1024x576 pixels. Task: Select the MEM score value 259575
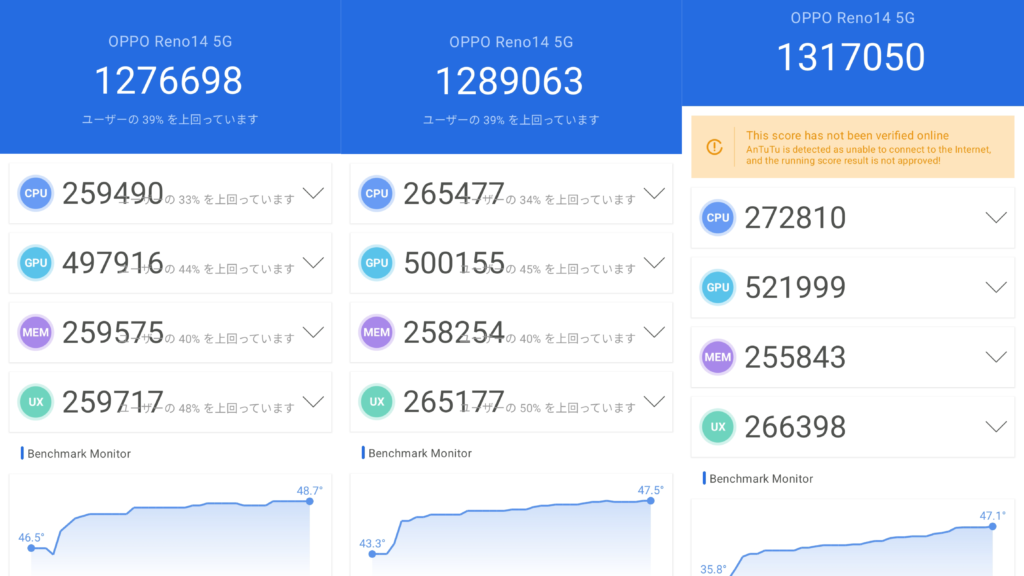(112, 332)
